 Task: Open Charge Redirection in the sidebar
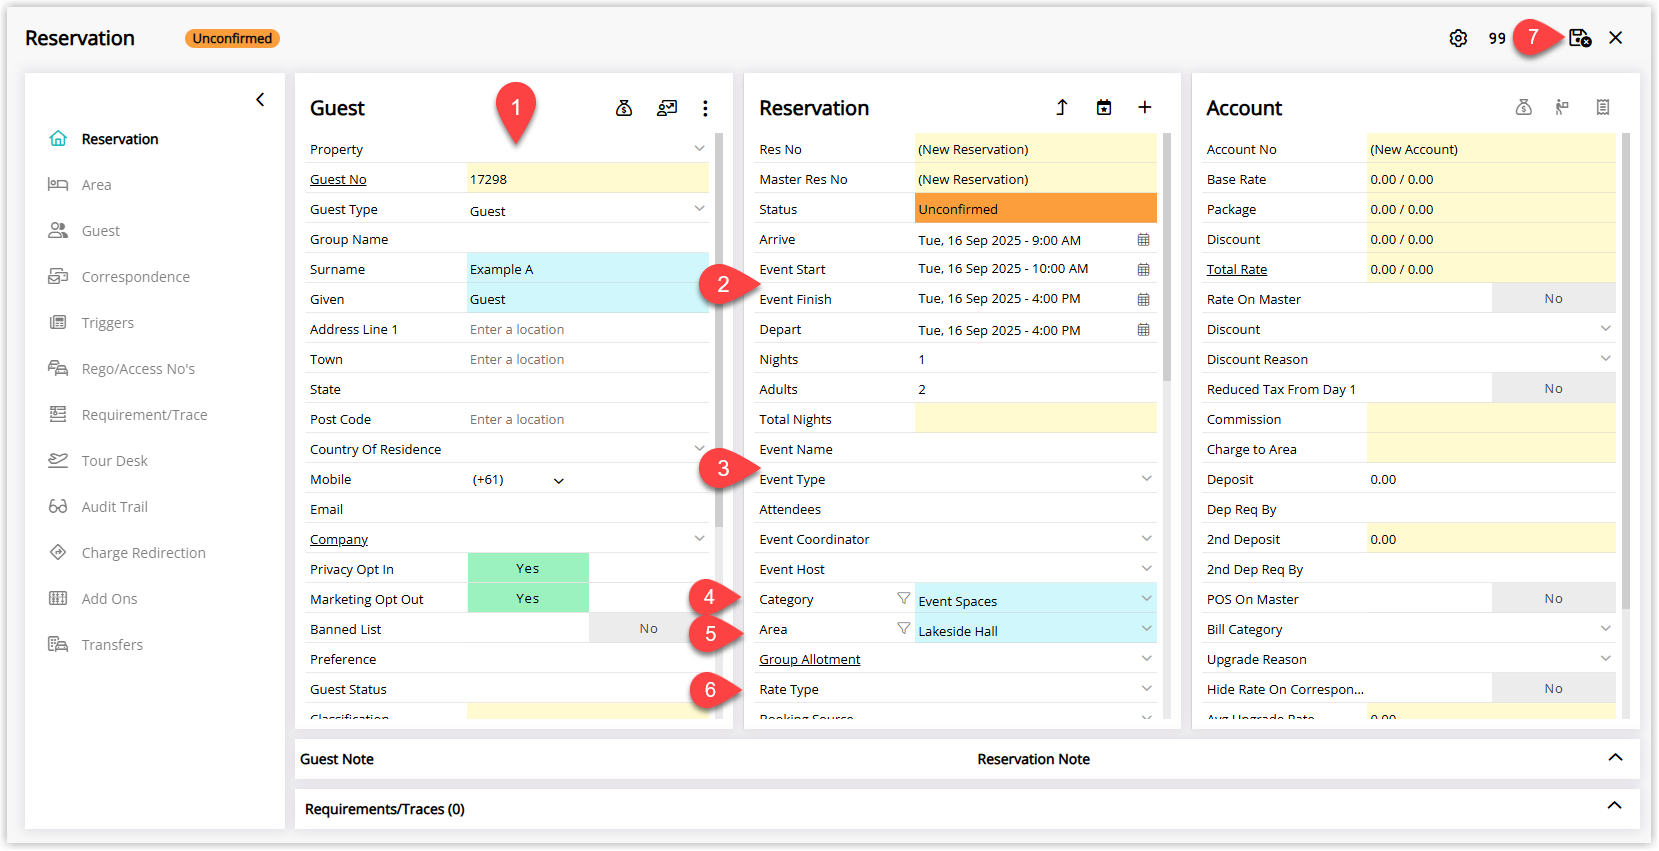pyautogui.click(x=143, y=553)
